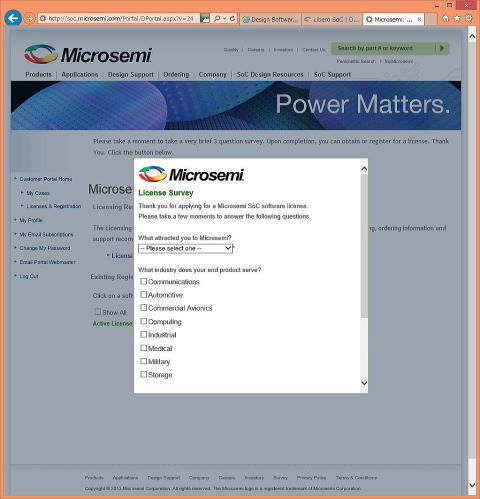
Task: Click the browser forward arrow button
Action: pos(30,18)
